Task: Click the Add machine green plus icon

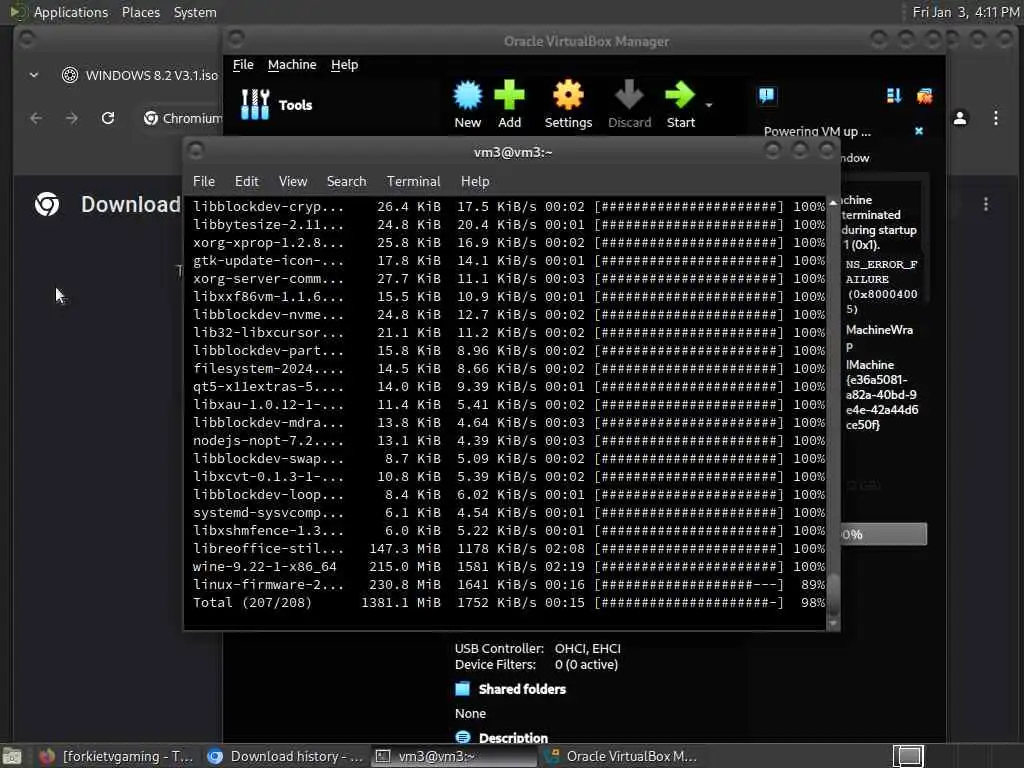Action: pos(509,104)
